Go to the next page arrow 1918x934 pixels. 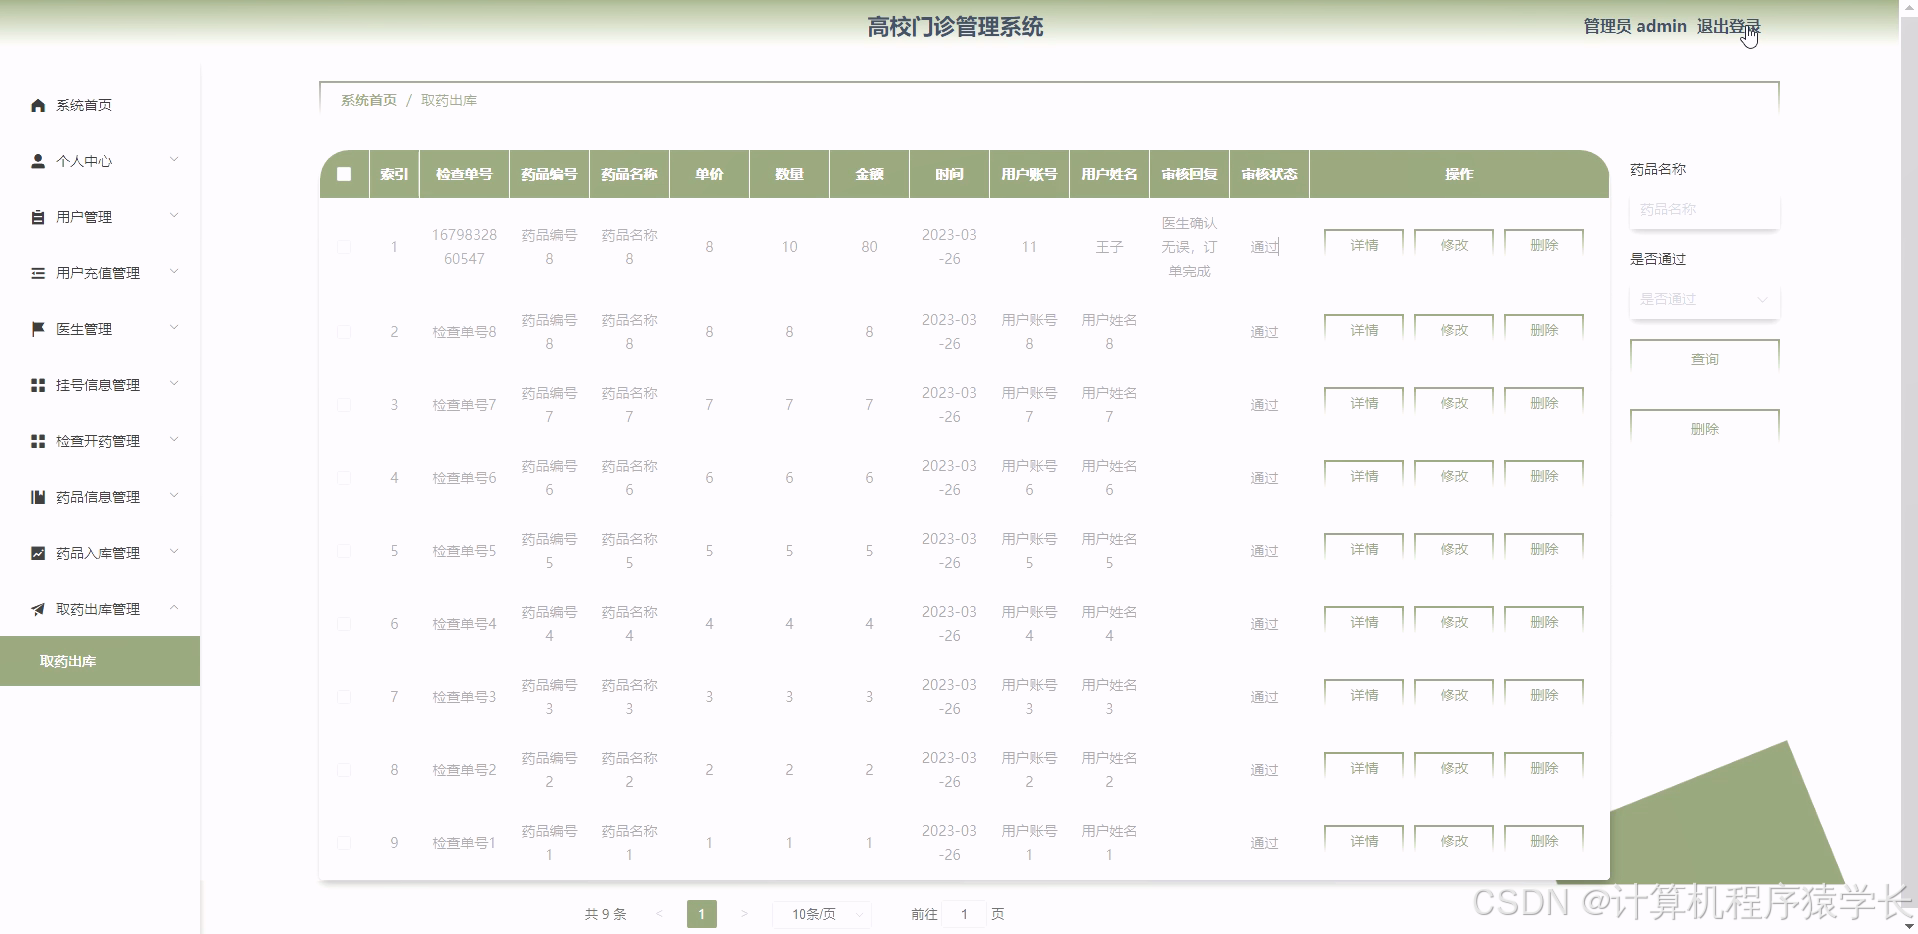[x=744, y=914]
